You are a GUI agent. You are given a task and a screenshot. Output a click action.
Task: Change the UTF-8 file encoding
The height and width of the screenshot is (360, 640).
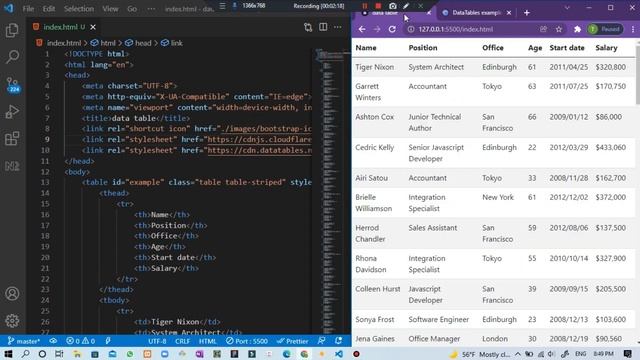click(x=157, y=341)
